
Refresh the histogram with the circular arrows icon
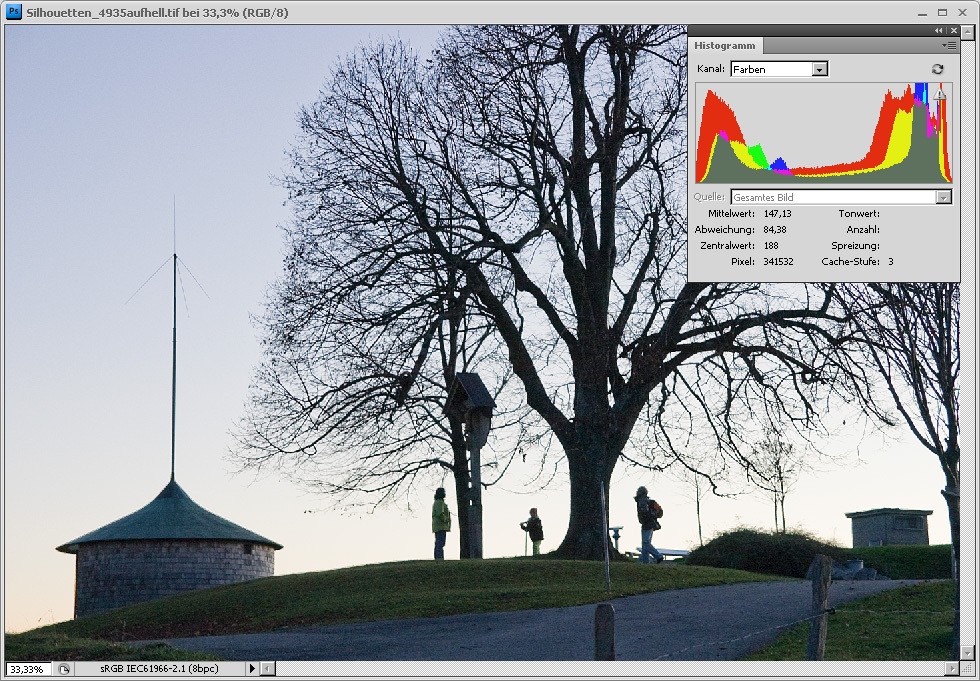pyautogui.click(x=937, y=69)
